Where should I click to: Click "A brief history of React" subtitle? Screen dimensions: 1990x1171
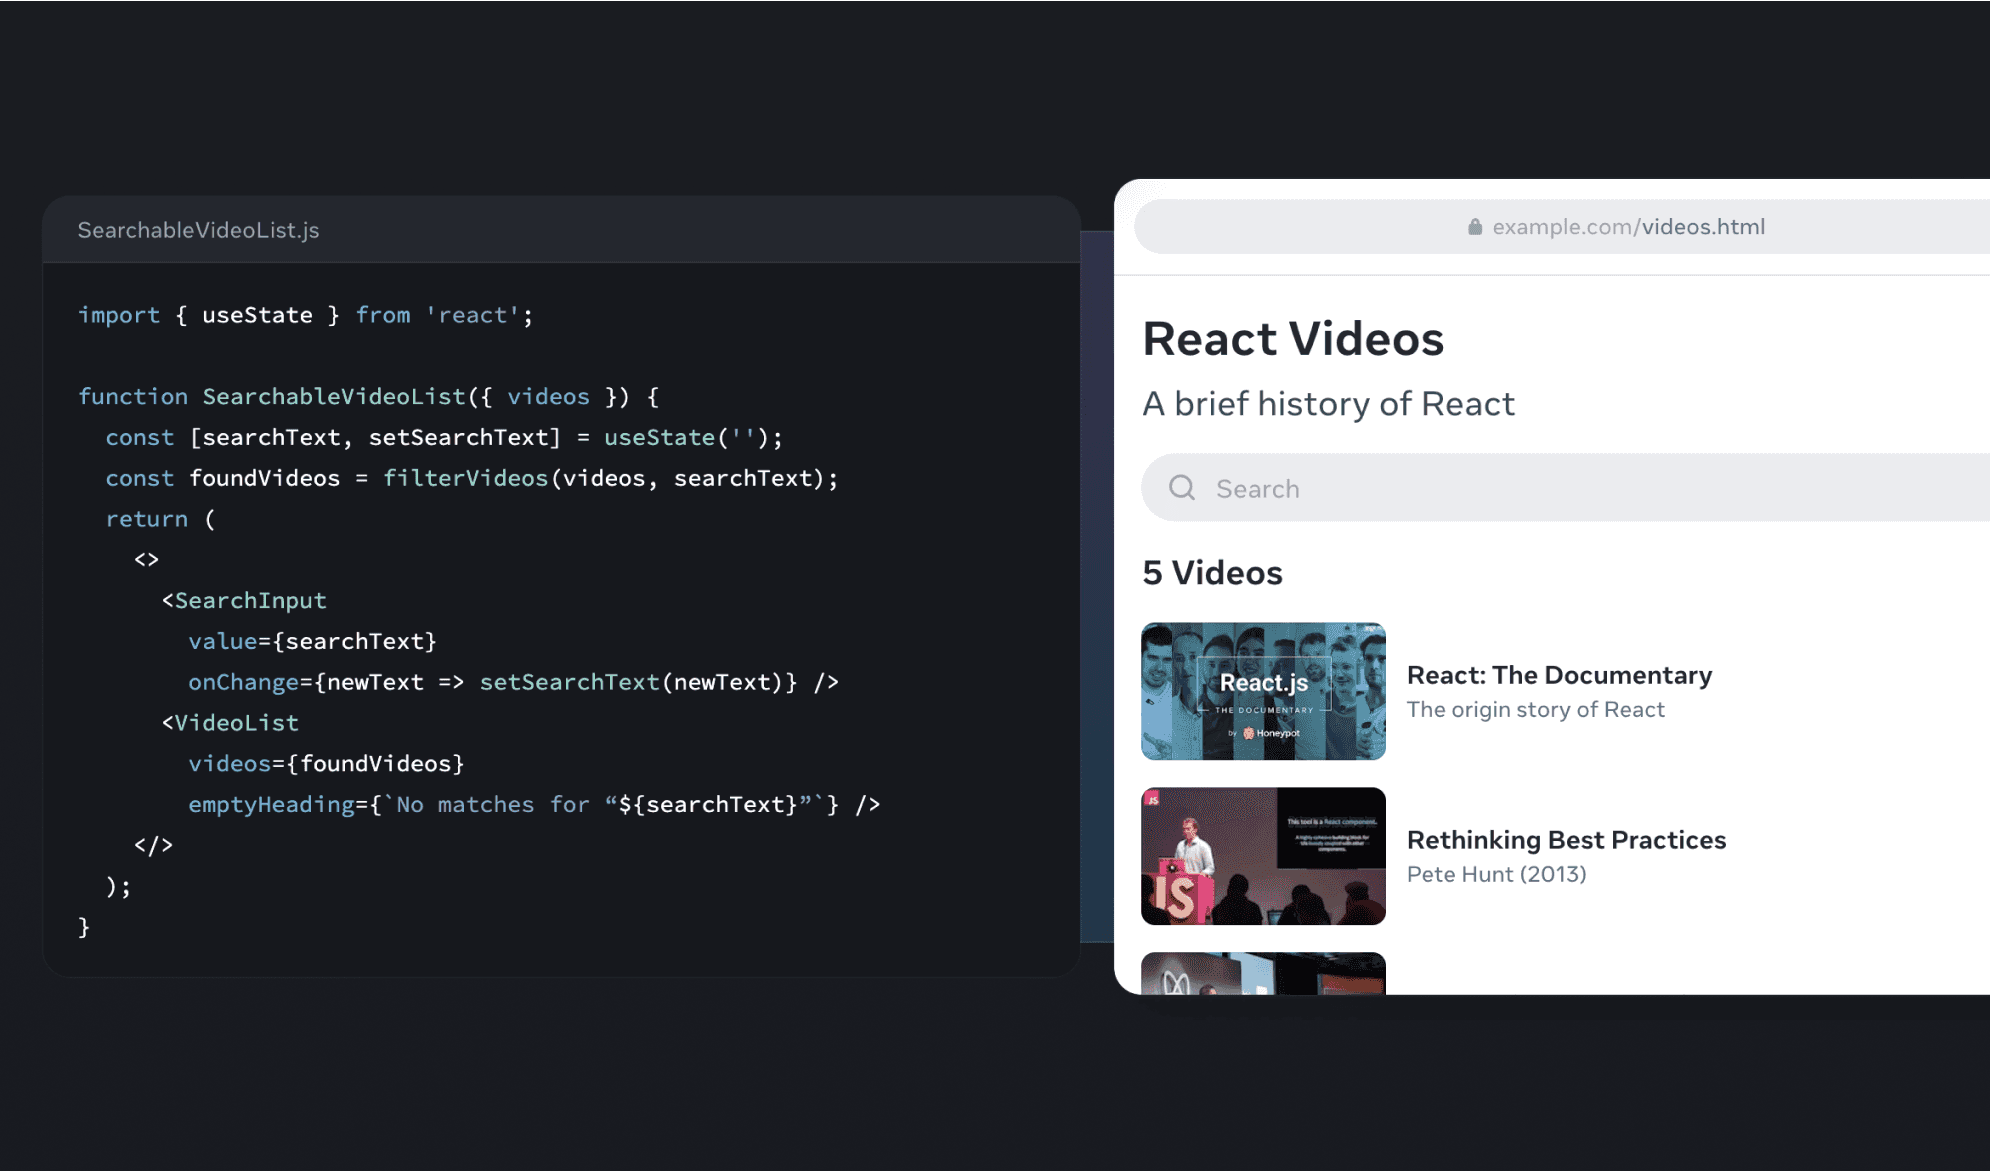tap(1328, 404)
